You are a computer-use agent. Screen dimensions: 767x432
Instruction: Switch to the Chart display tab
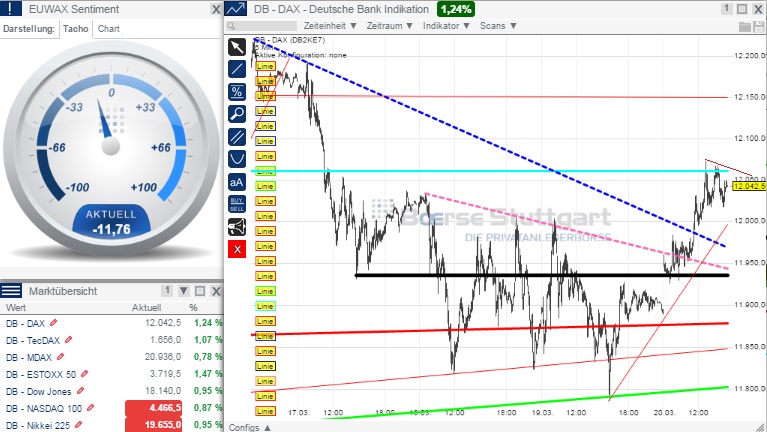[109, 29]
